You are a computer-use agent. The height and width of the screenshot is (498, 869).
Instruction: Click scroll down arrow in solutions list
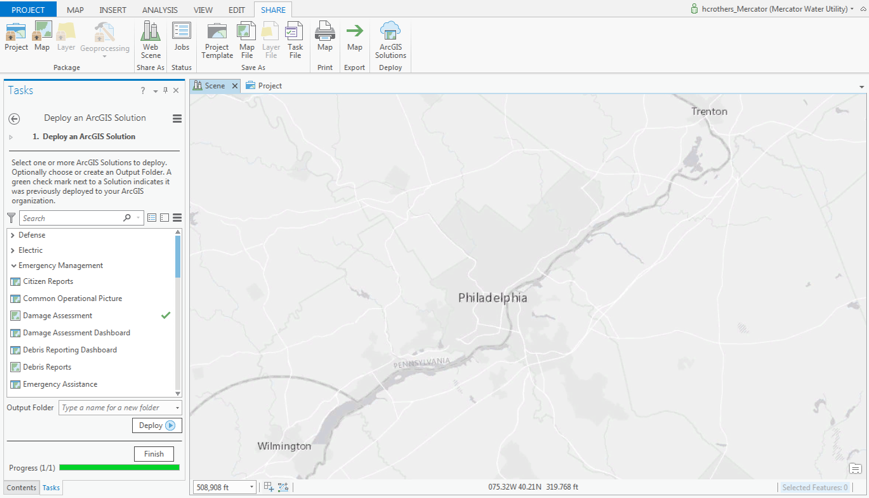click(178, 394)
